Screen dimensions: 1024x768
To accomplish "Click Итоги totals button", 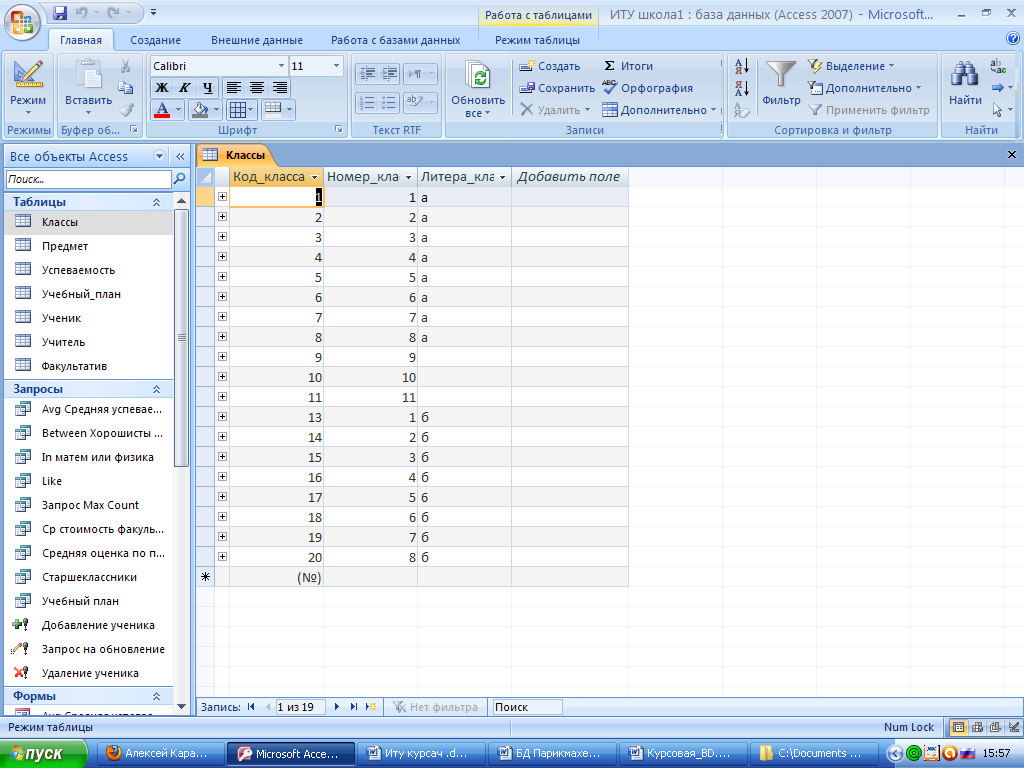I will point(628,66).
